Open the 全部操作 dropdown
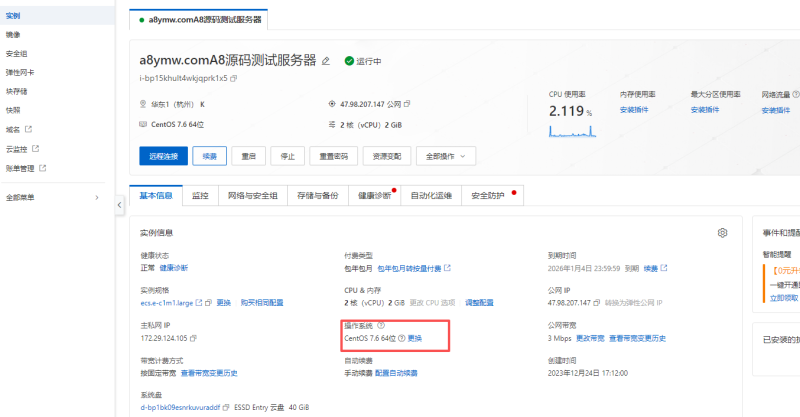 446,156
